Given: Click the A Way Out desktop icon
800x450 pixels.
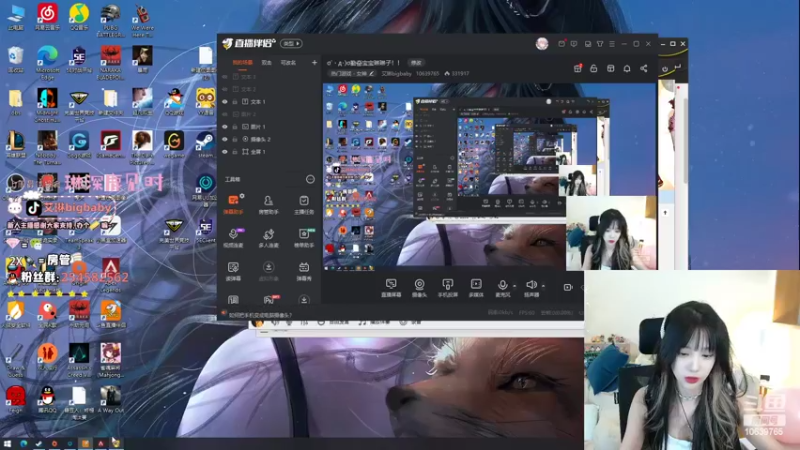Looking at the screenshot, I should pos(110,399).
